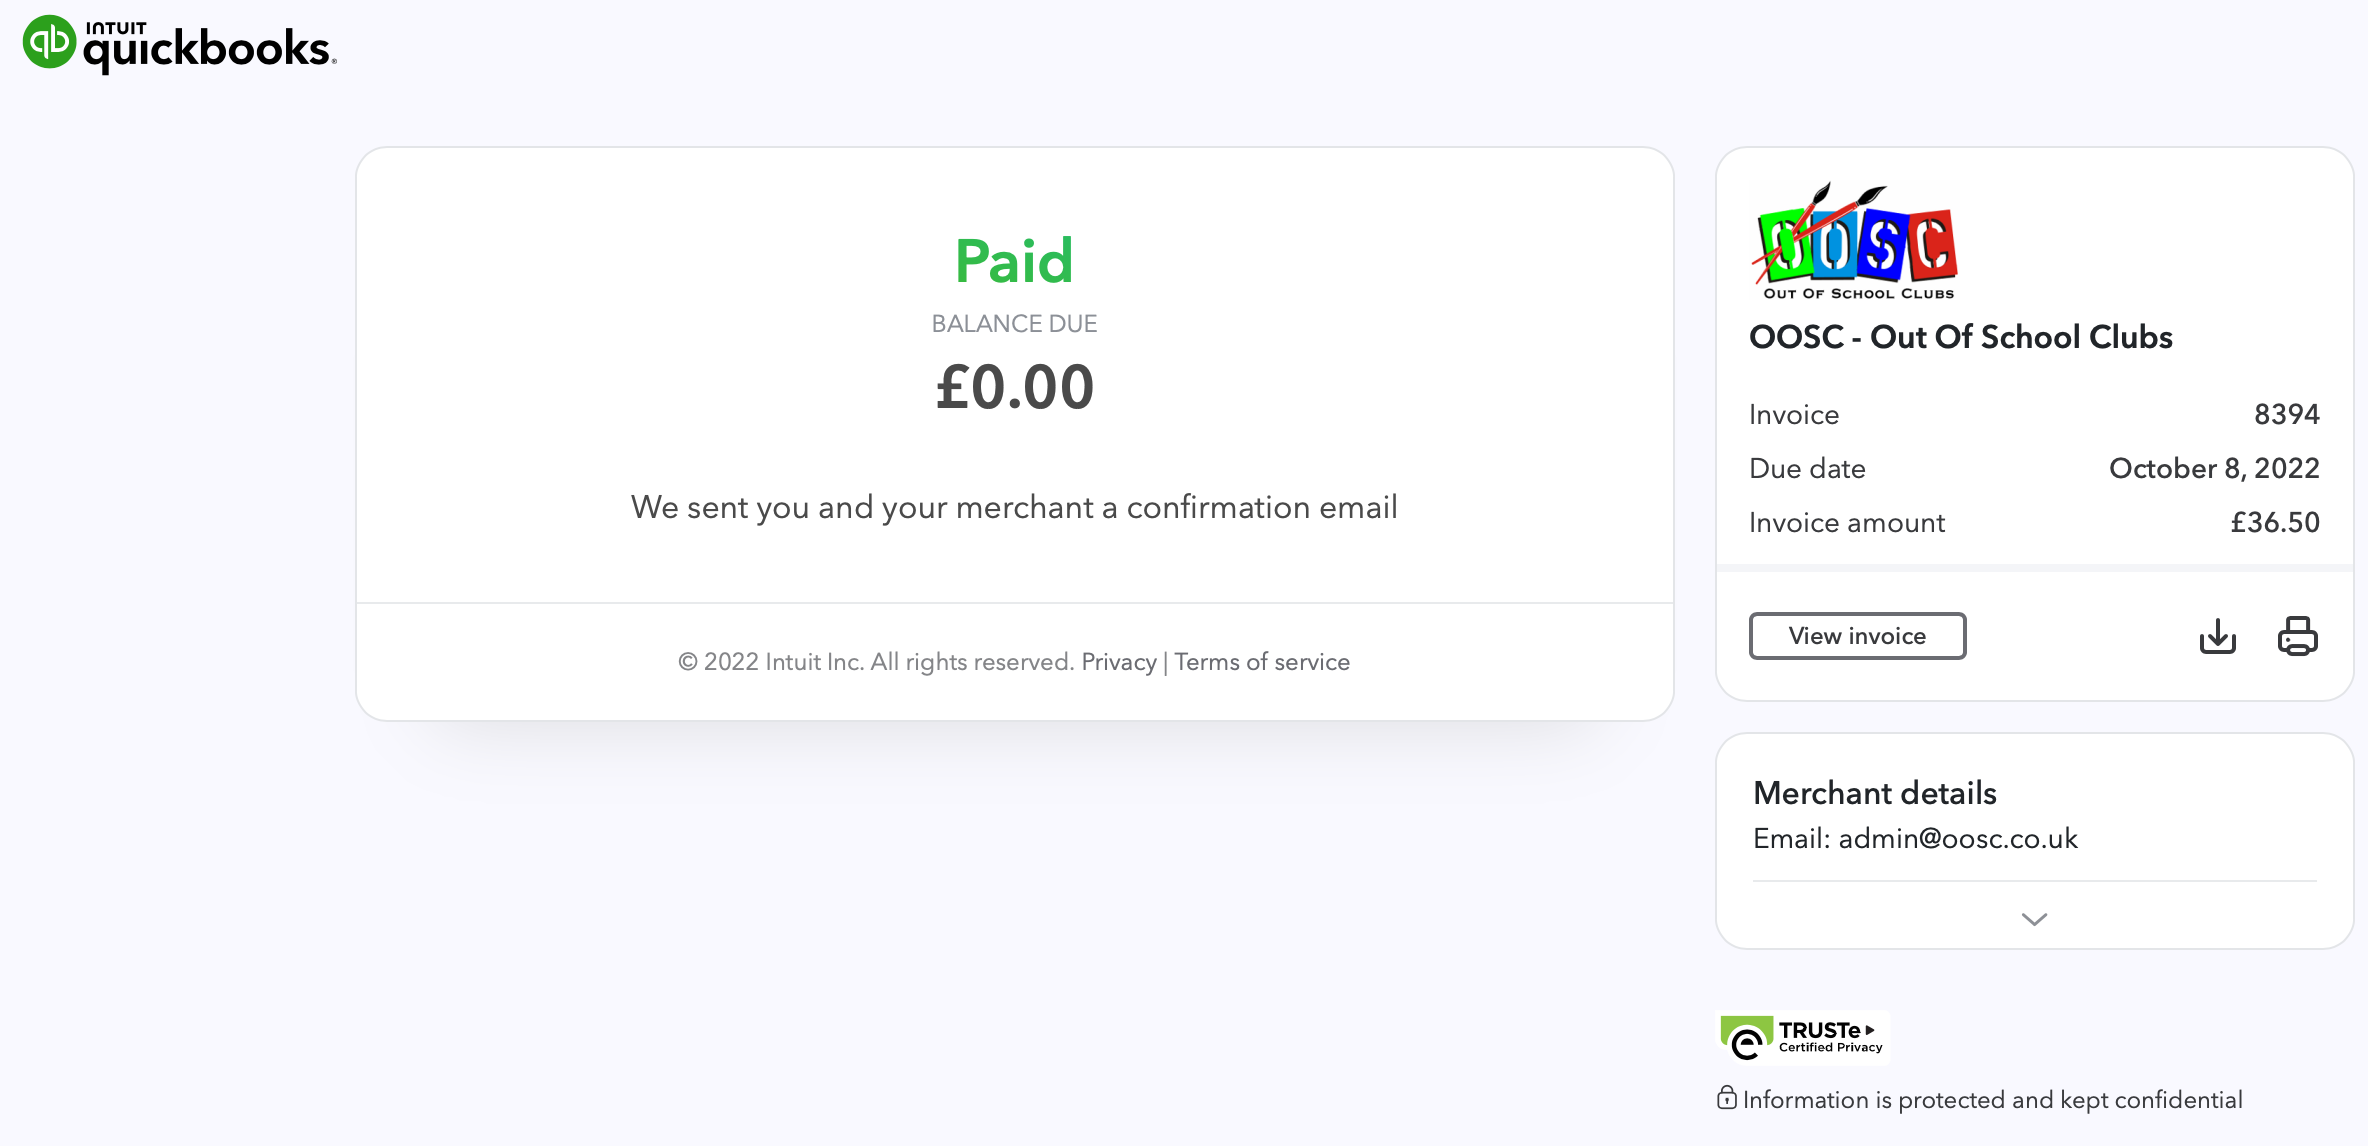
Task: Select the invoice number 8394
Action: pos(2287,414)
